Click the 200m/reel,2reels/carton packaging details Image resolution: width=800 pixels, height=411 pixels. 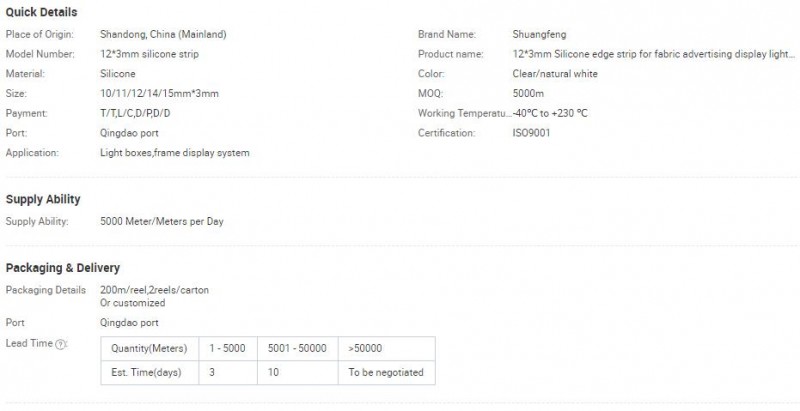[155, 289]
